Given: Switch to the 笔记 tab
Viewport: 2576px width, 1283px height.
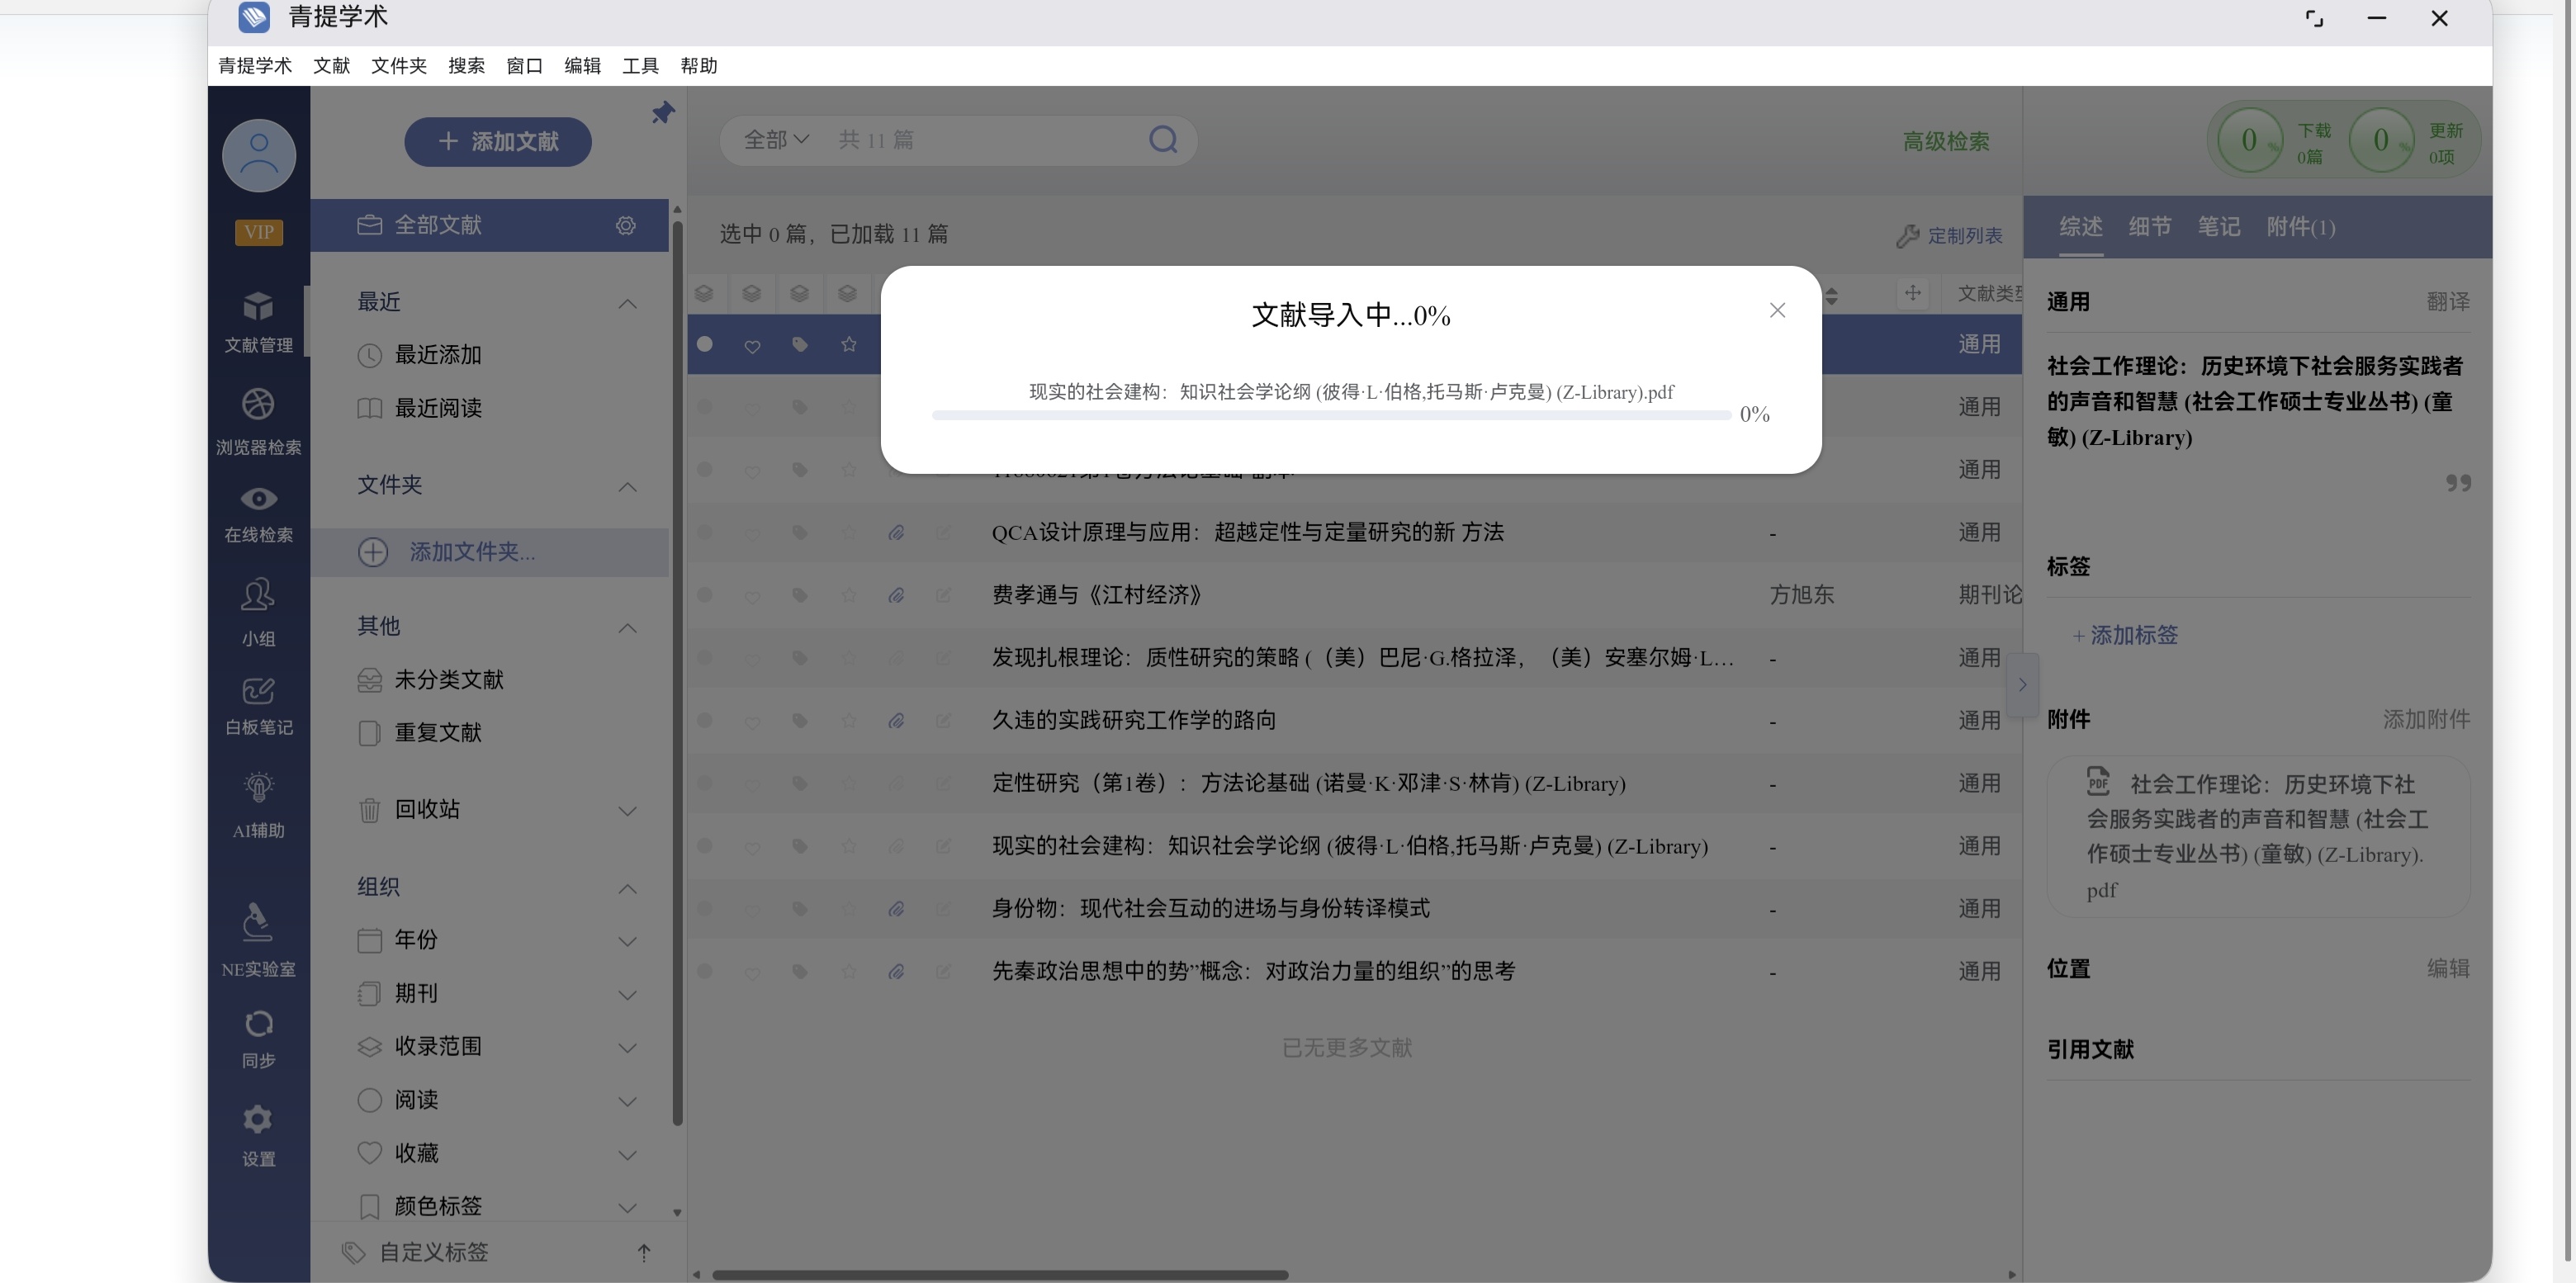Looking at the screenshot, I should pos(2220,227).
